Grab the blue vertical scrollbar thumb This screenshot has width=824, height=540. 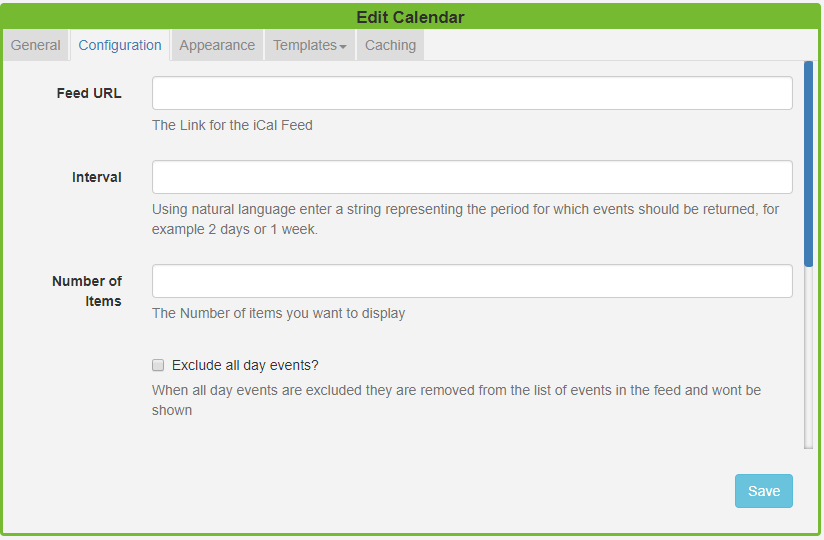pos(808,160)
